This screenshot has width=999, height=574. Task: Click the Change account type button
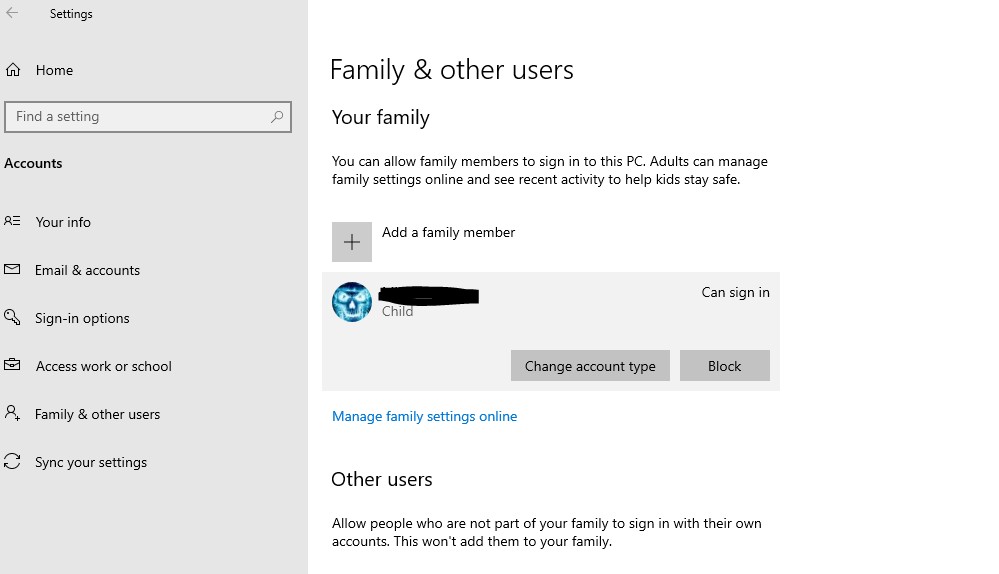coord(590,366)
